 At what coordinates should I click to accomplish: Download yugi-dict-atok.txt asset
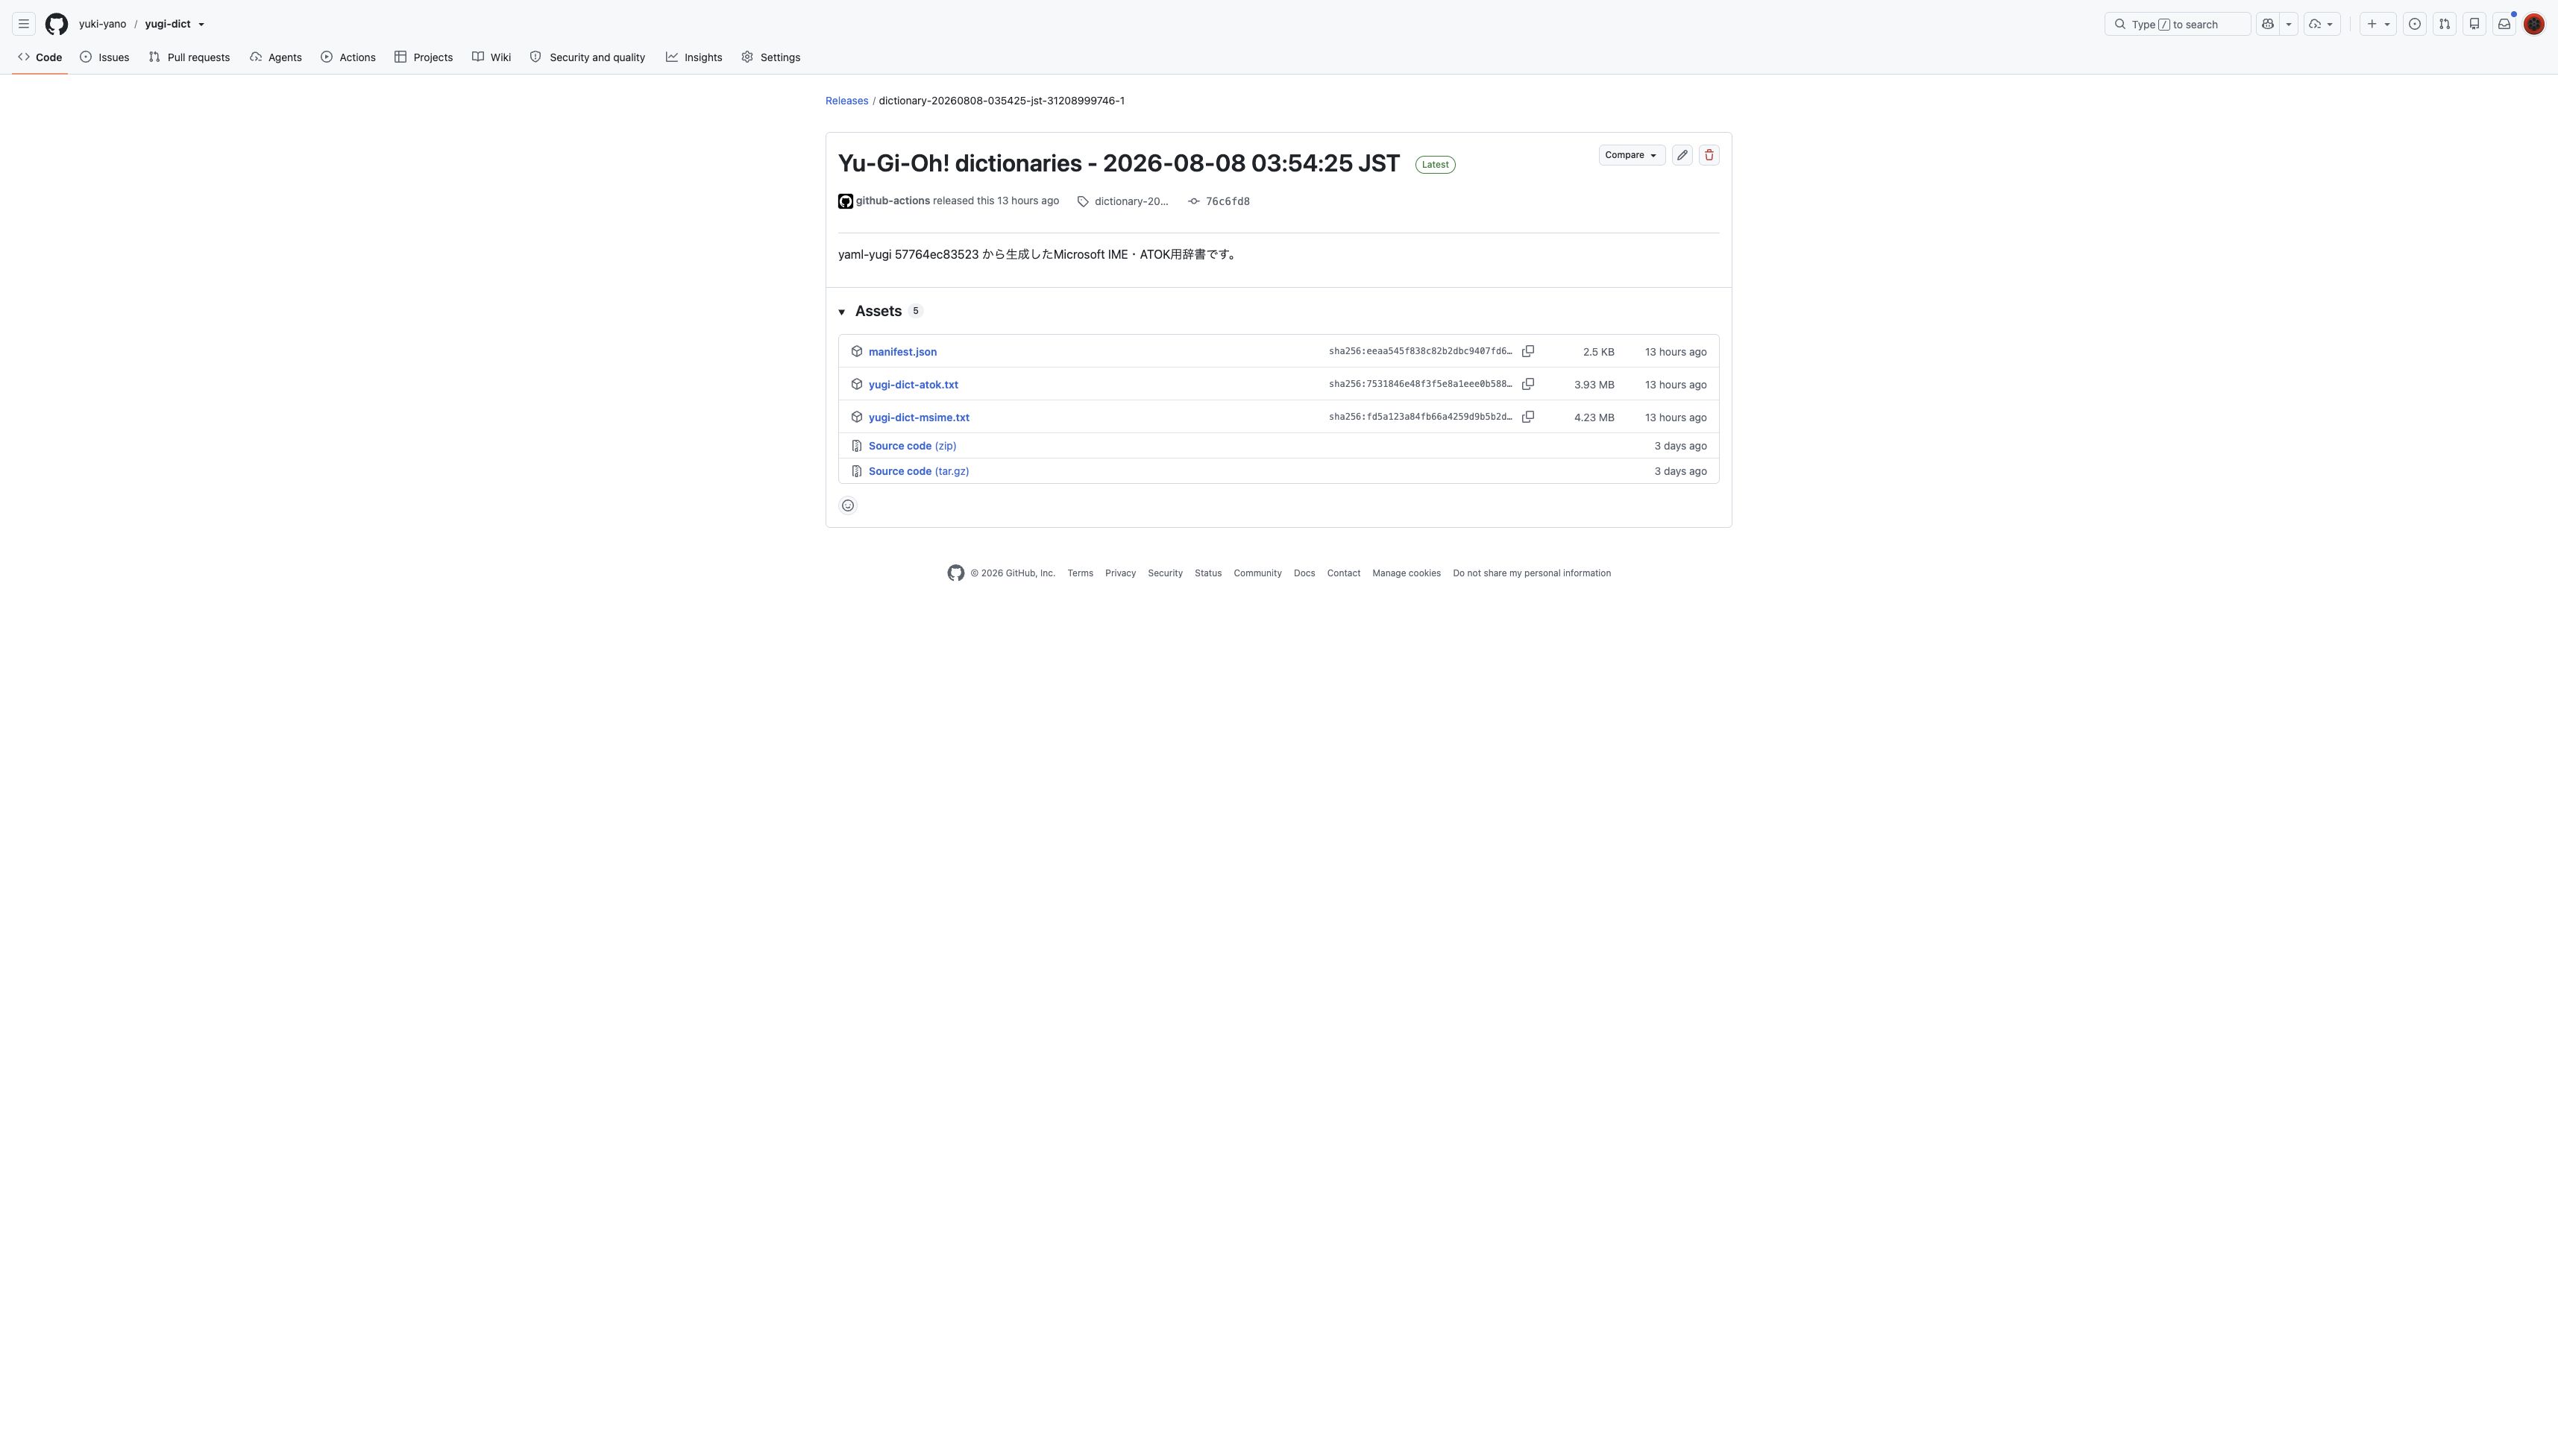pos(913,385)
